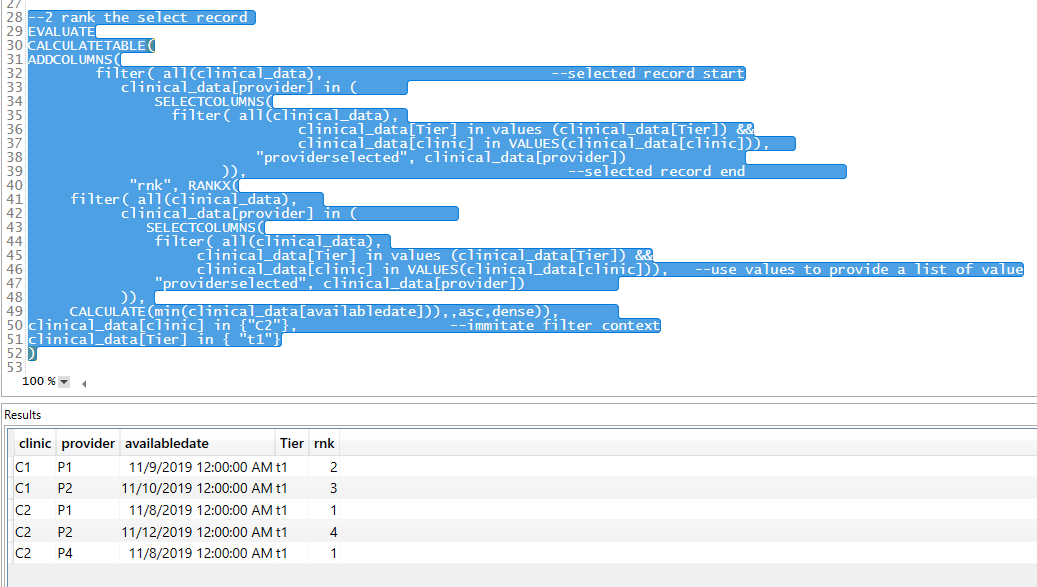Screen dimensions: 1037x587
Task: Click the "t1" value on line 51
Action: pyautogui.click(x=256, y=339)
